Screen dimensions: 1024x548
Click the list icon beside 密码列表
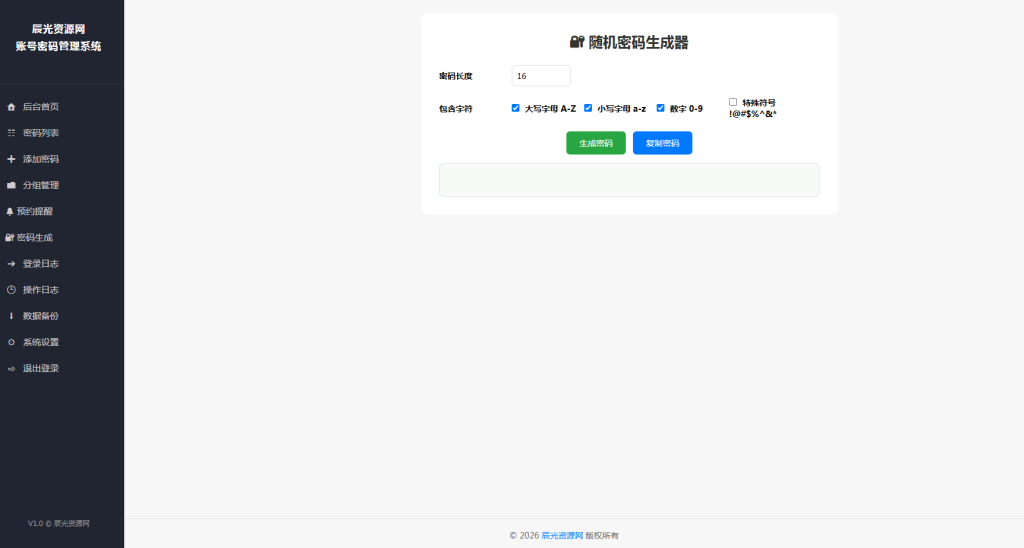click(11, 133)
